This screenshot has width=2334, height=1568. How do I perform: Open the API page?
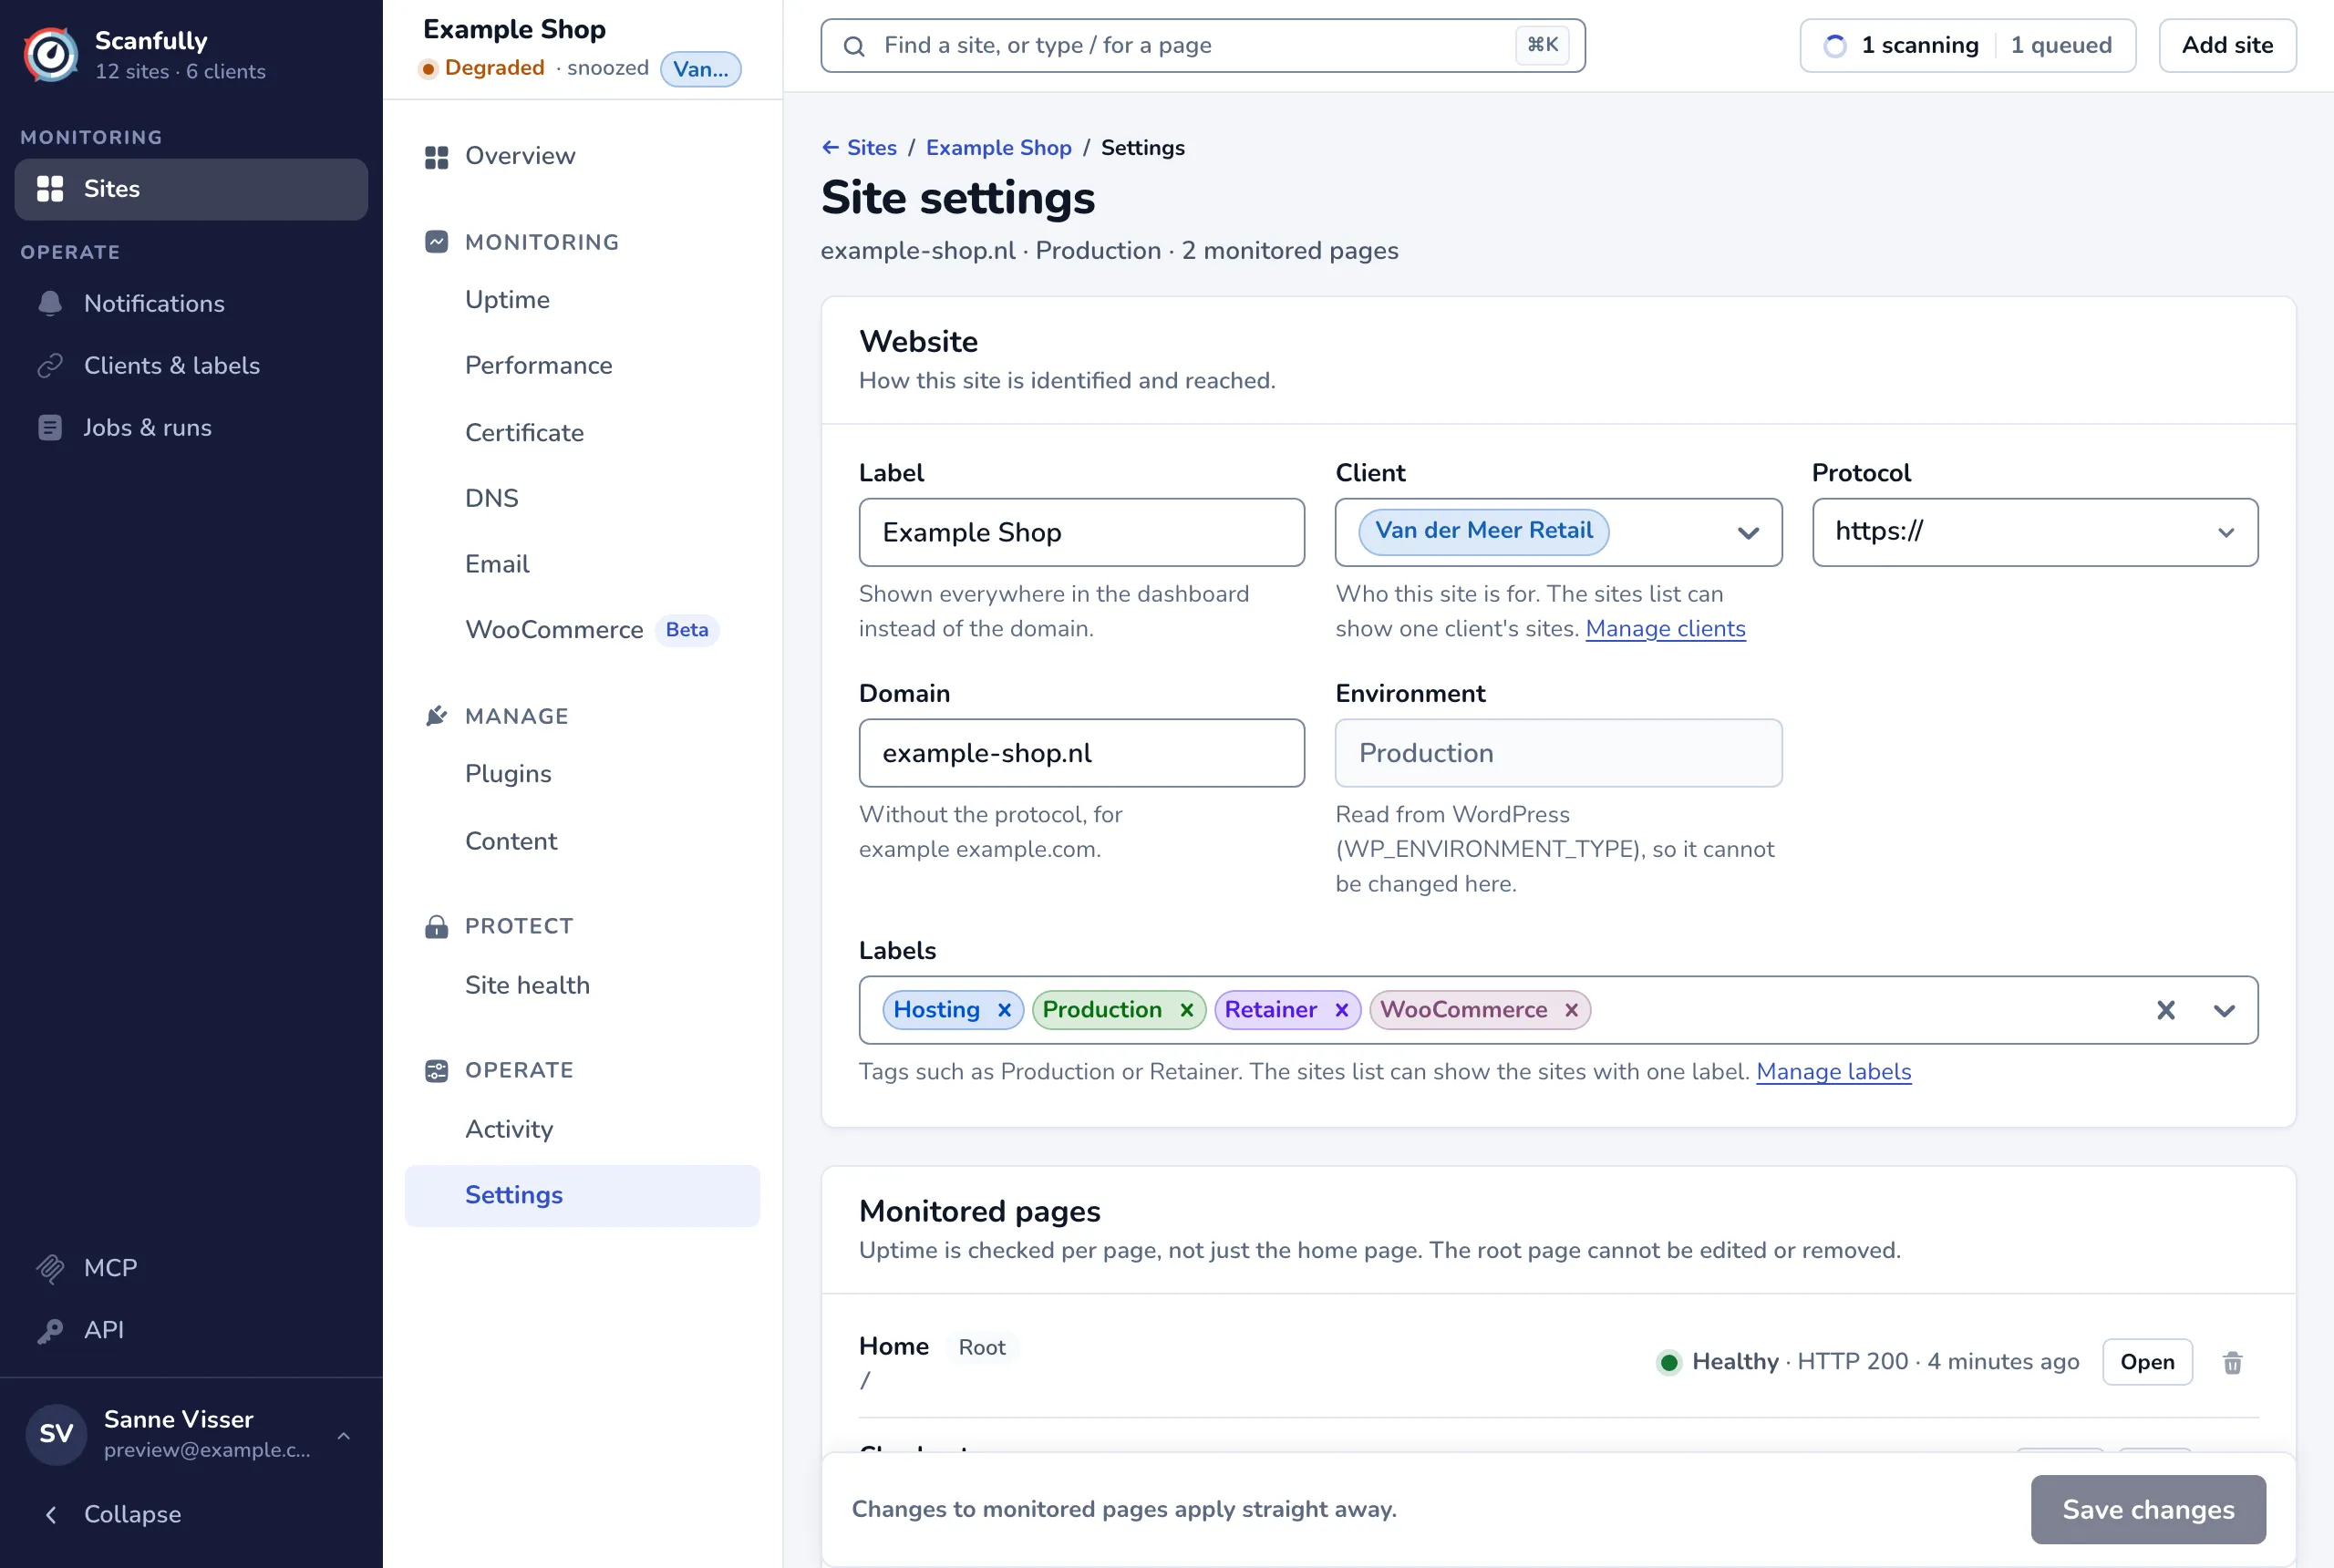[191, 1330]
